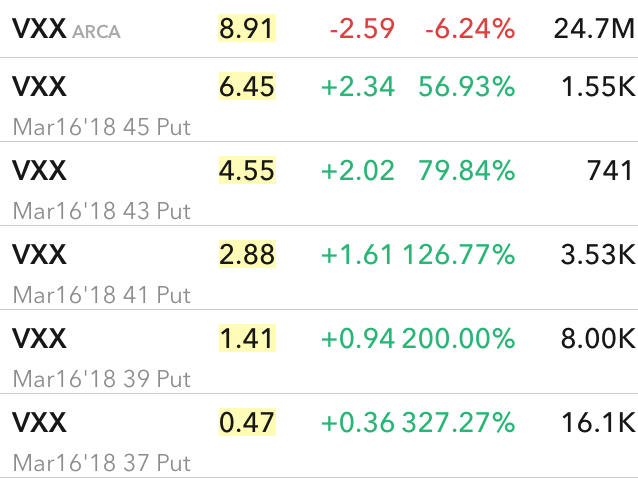The height and width of the screenshot is (478, 638).
Task: Open VXX Mar16'18 41 Put contract
Action: tap(319, 268)
